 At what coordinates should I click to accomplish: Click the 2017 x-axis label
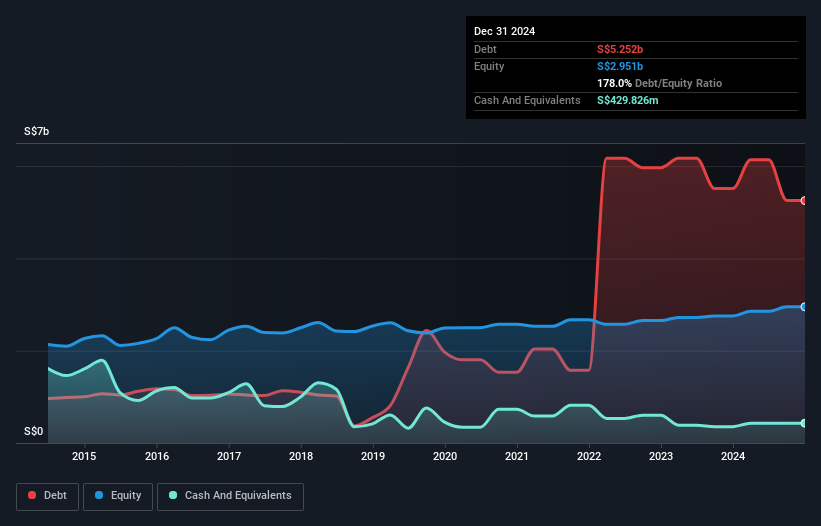pyautogui.click(x=229, y=456)
